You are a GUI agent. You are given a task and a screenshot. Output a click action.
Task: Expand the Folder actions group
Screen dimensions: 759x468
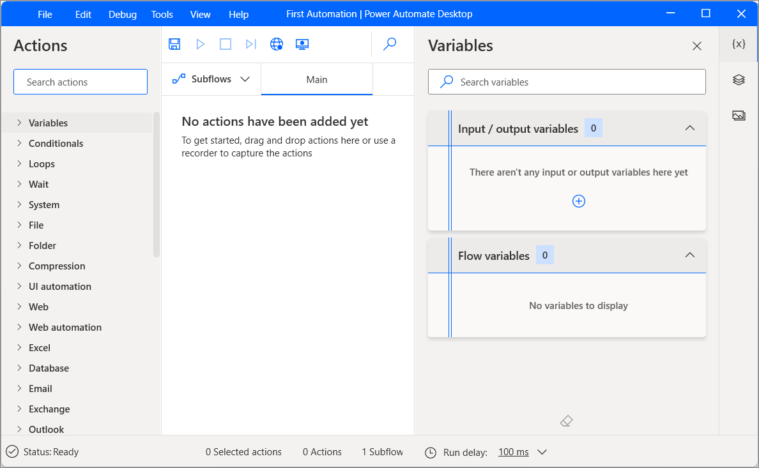(19, 245)
